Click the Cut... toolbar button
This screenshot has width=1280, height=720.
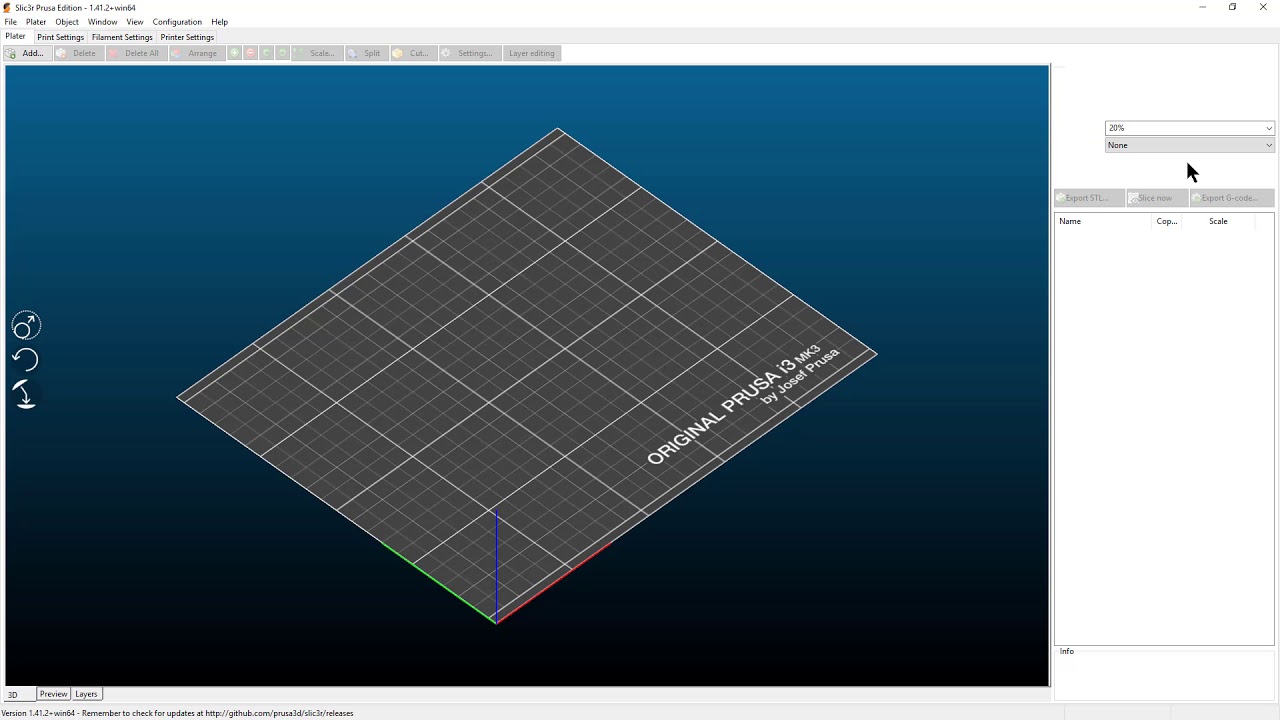coord(412,53)
